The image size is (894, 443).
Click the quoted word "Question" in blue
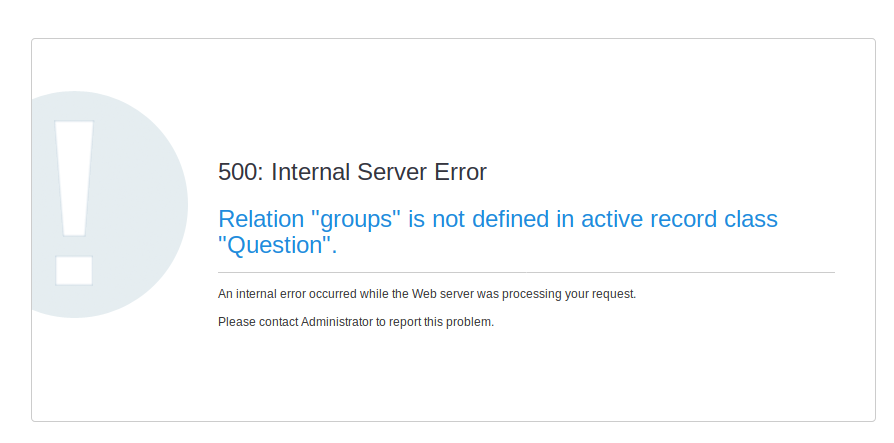277,245
